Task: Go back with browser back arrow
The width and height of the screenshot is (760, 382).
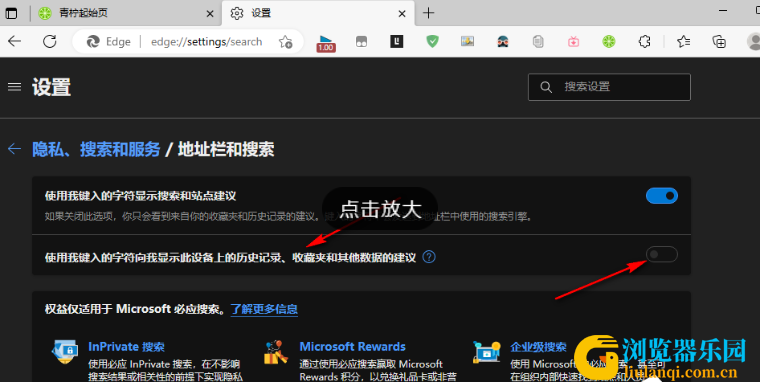Action: click(x=15, y=42)
